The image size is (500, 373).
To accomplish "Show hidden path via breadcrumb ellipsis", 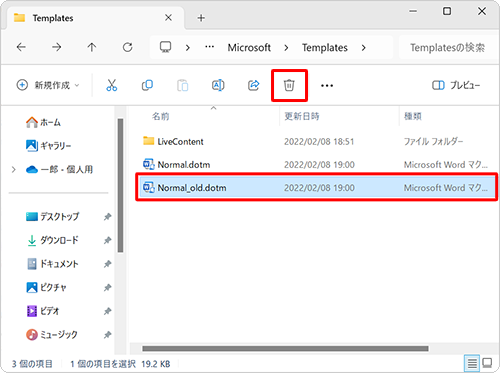I will 209,47.
